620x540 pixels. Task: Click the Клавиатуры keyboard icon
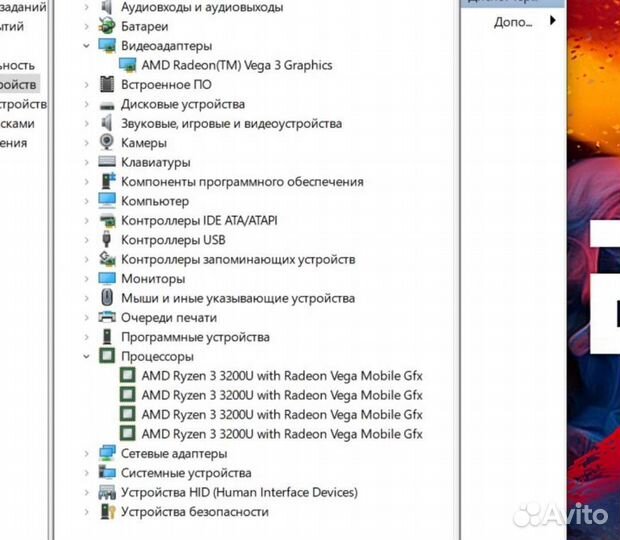[107, 161]
